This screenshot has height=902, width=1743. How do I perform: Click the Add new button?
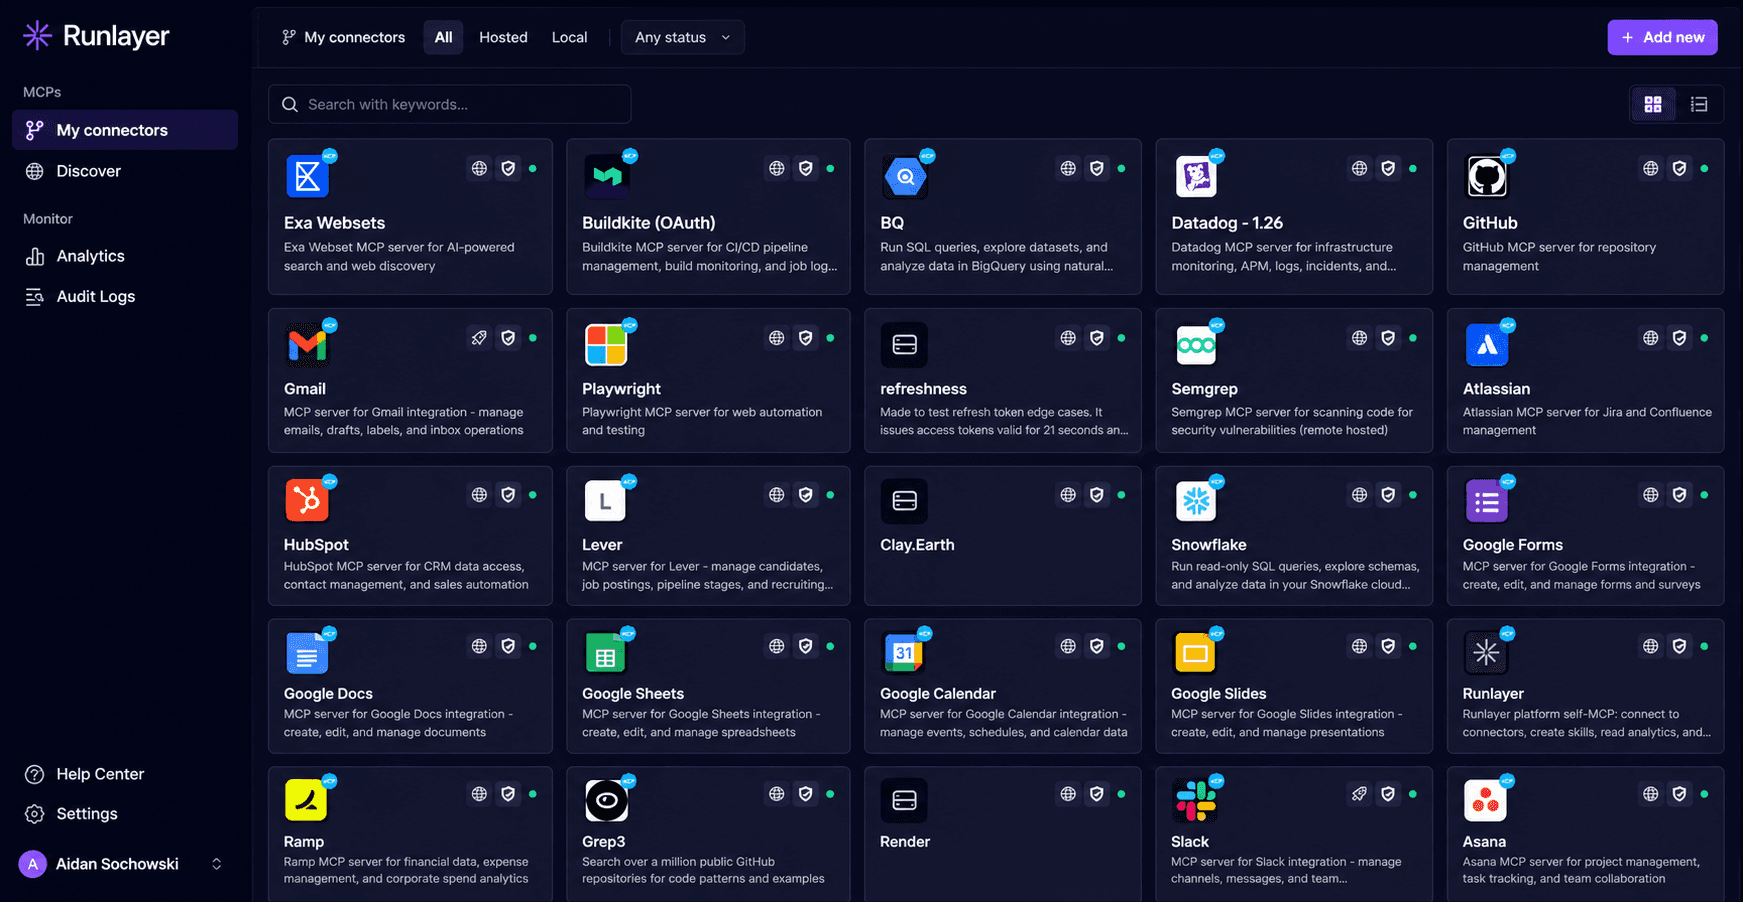pos(1662,37)
